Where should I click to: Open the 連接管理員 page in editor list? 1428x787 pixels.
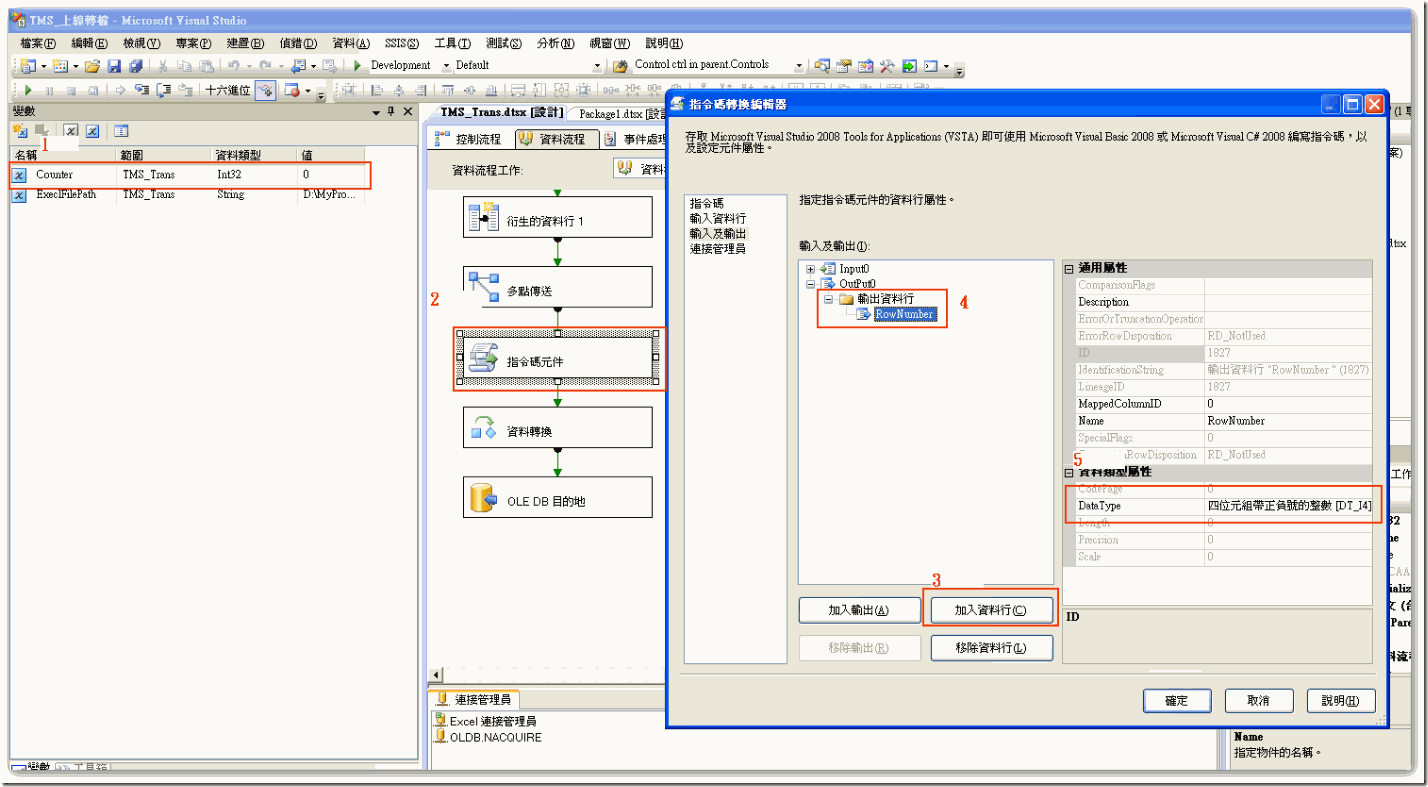click(717, 248)
